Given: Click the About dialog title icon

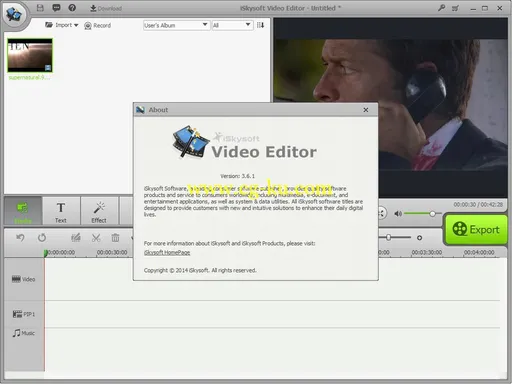Looking at the screenshot, I should (140, 110).
